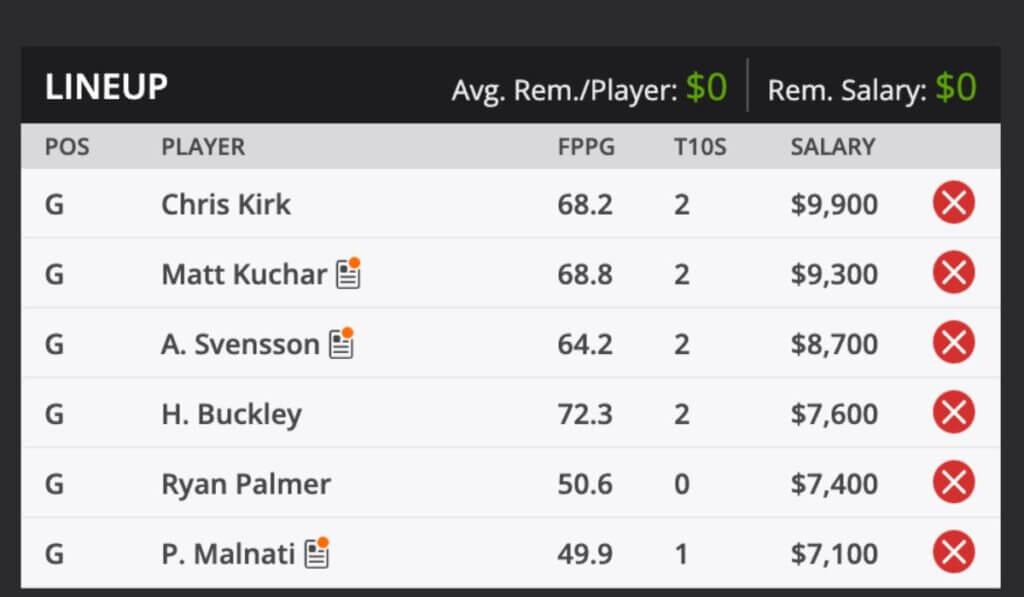This screenshot has width=1024, height=597.
Task: Open P. Malnati's player news icon
Action: [317, 552]
